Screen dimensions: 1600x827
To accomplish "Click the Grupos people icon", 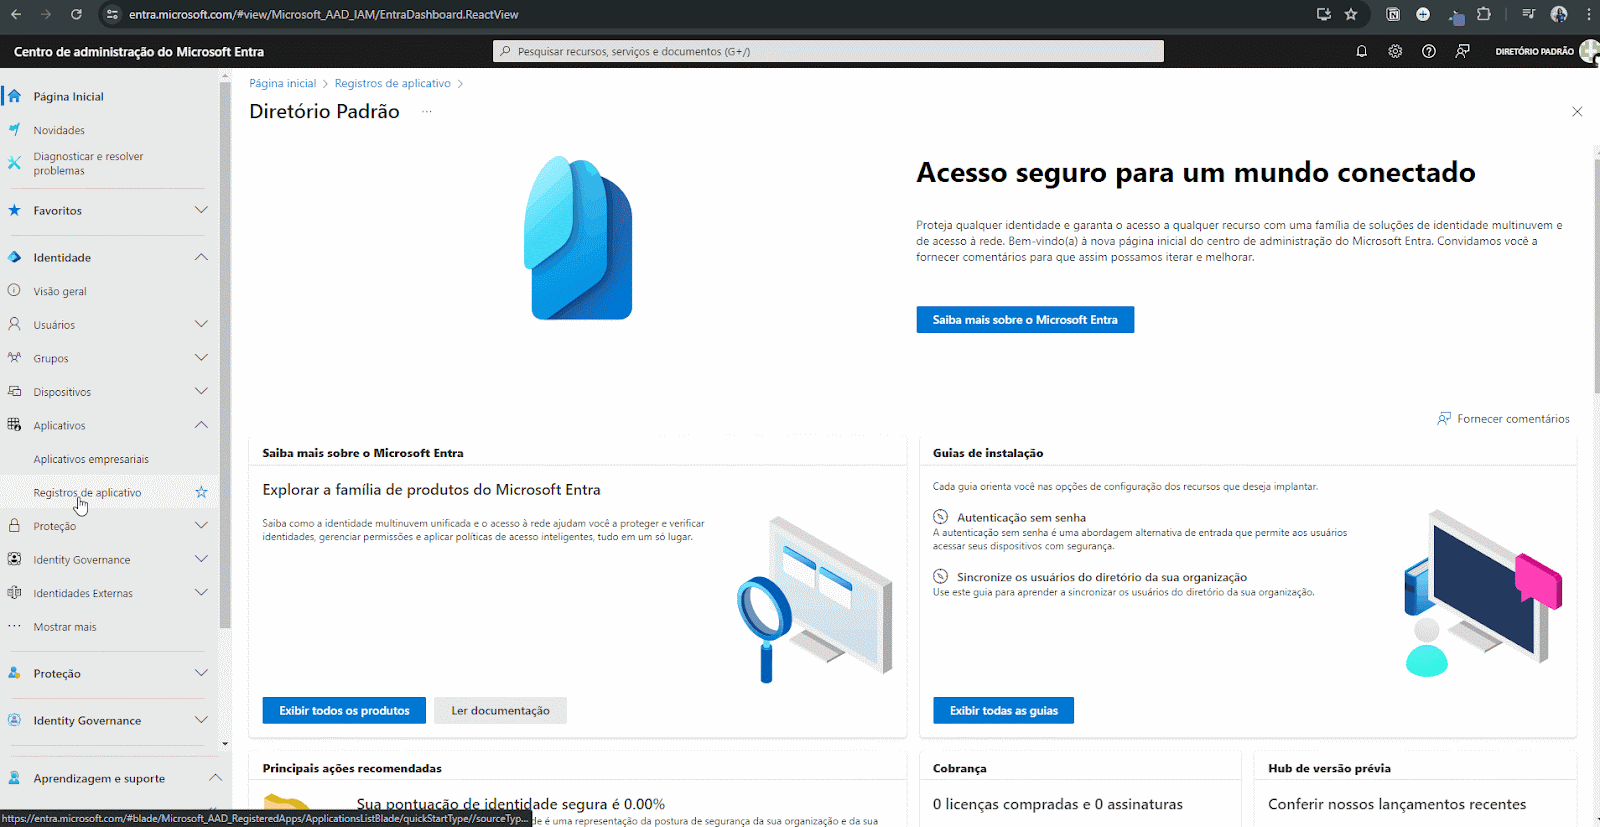I will click(14, 357).
